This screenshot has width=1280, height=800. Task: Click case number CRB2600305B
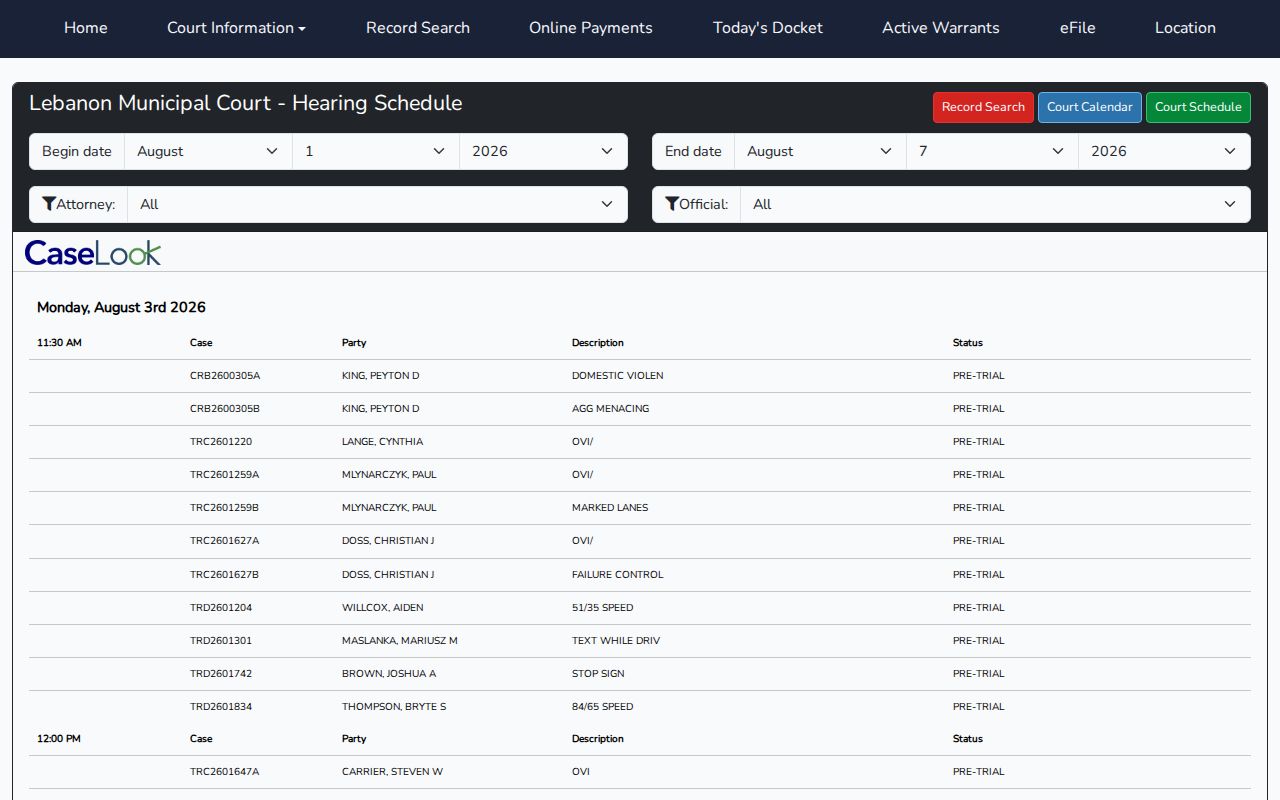tap(225, 409)
